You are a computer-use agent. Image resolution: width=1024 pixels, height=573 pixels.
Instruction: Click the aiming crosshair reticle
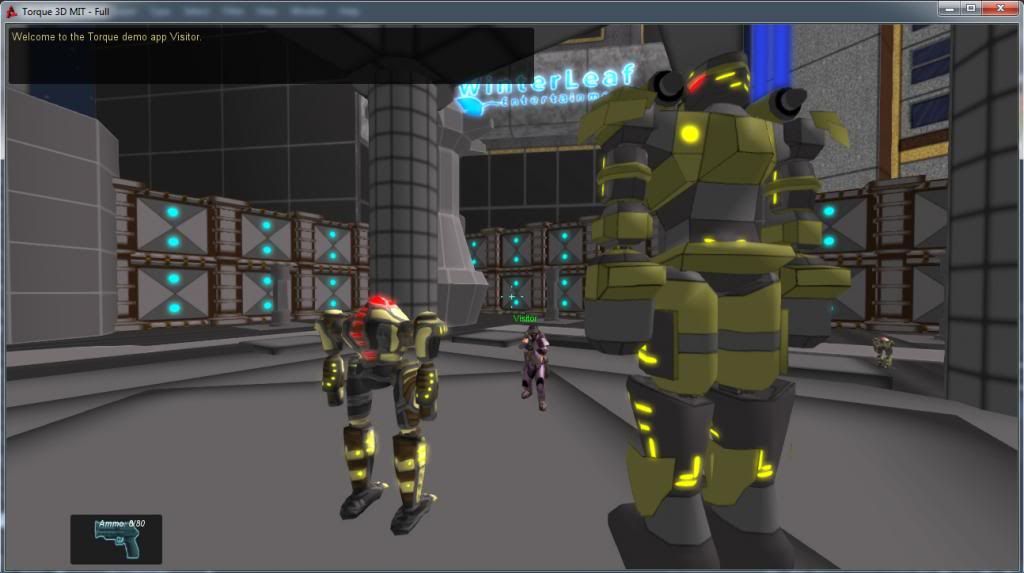[512, 297]
